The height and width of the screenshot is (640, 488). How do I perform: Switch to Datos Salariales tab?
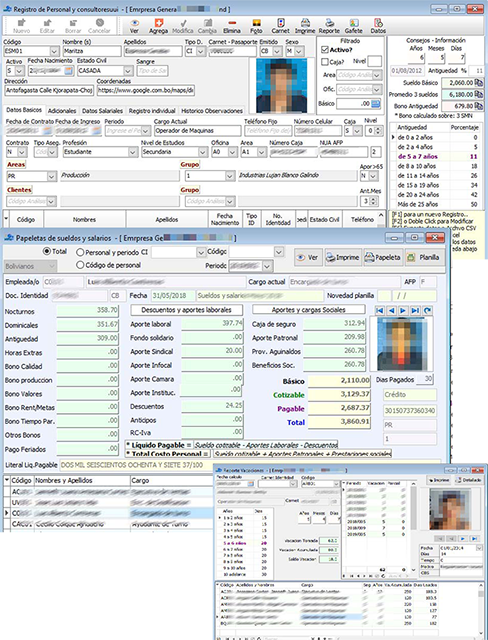point(102,111)
